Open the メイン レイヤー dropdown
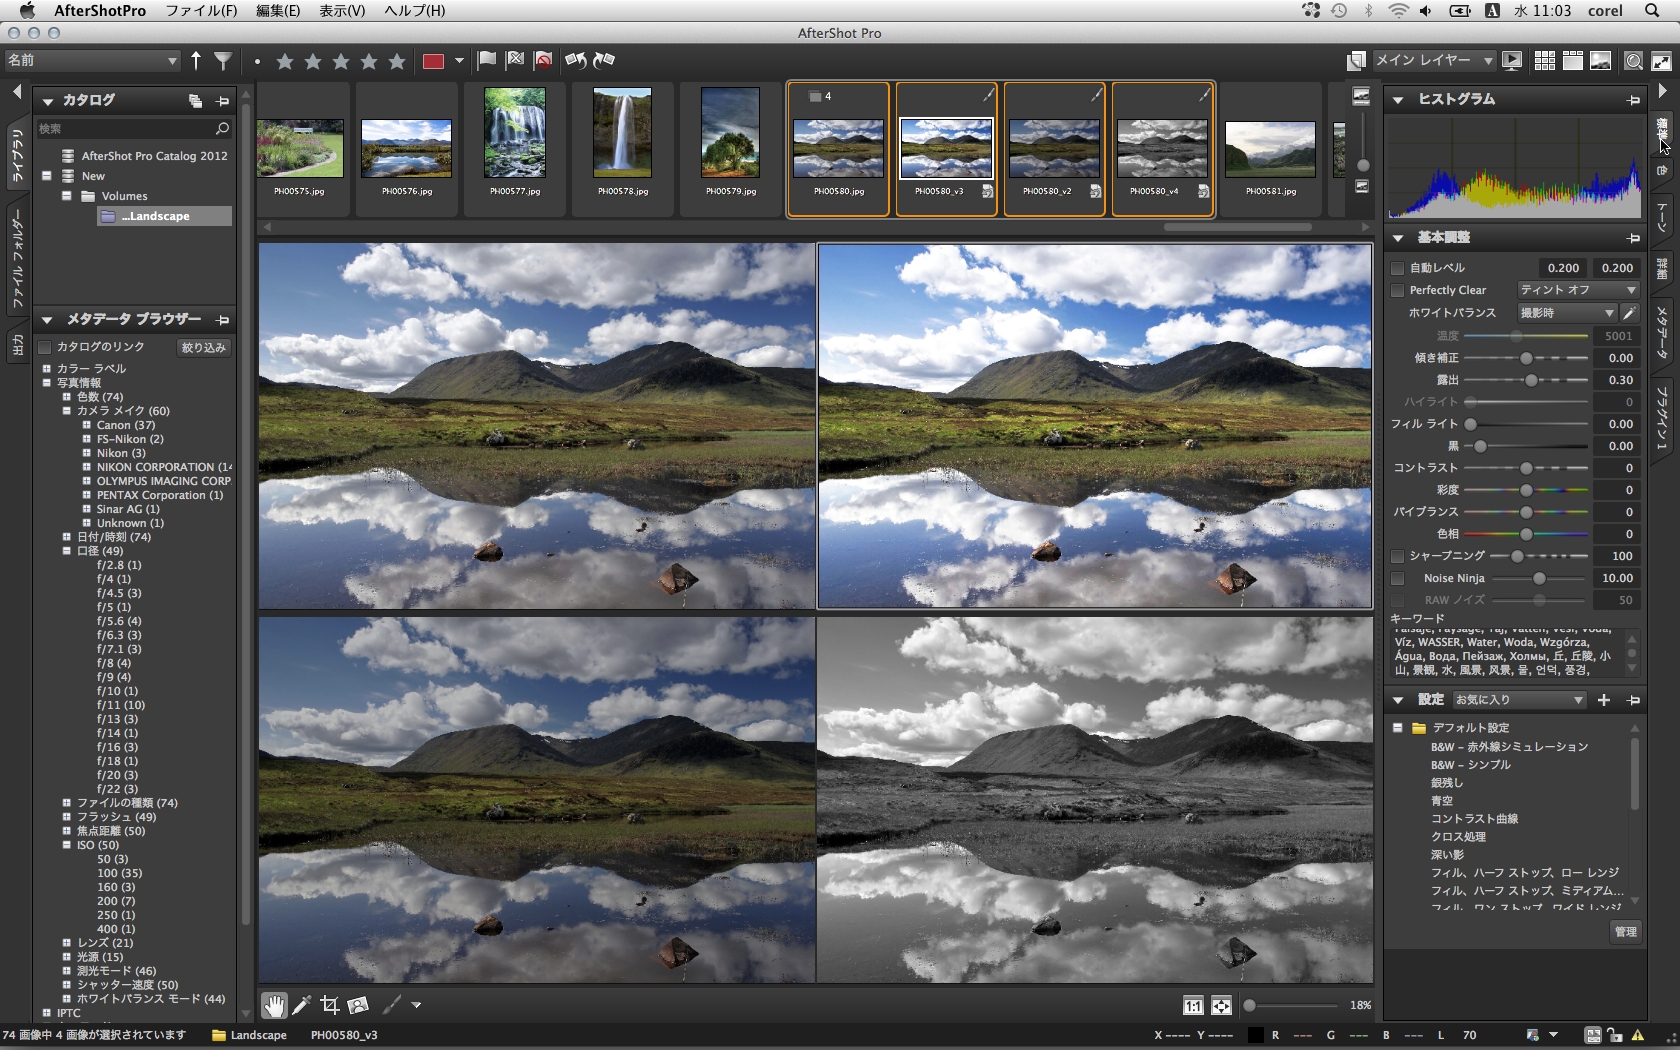 1434,61
